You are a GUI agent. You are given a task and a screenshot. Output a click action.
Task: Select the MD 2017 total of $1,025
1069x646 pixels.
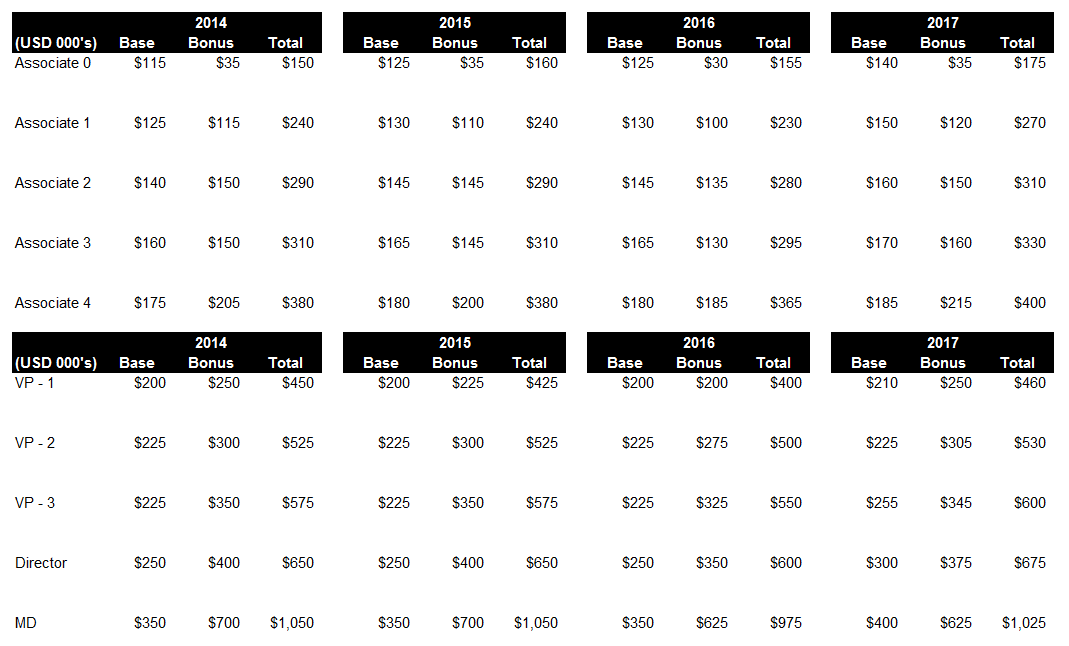[1024, 623]
